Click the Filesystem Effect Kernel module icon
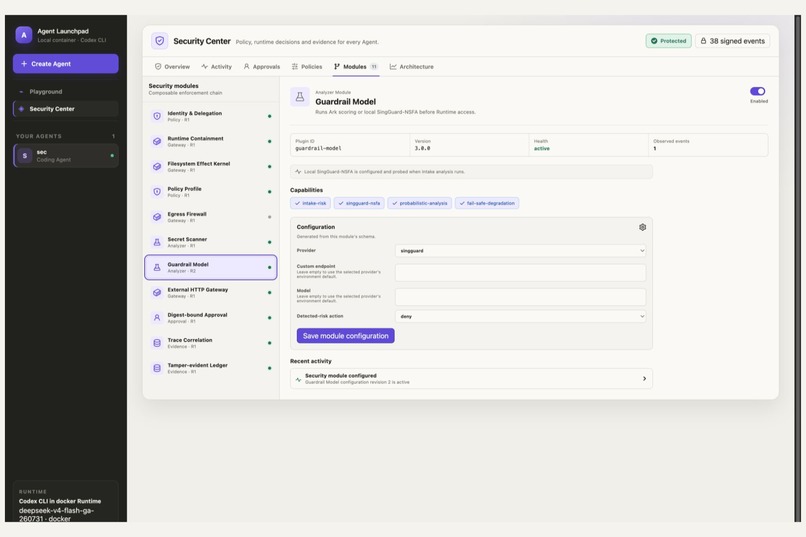Image resolution: width=806 pixels, height=537 pixels. point(157,166)
